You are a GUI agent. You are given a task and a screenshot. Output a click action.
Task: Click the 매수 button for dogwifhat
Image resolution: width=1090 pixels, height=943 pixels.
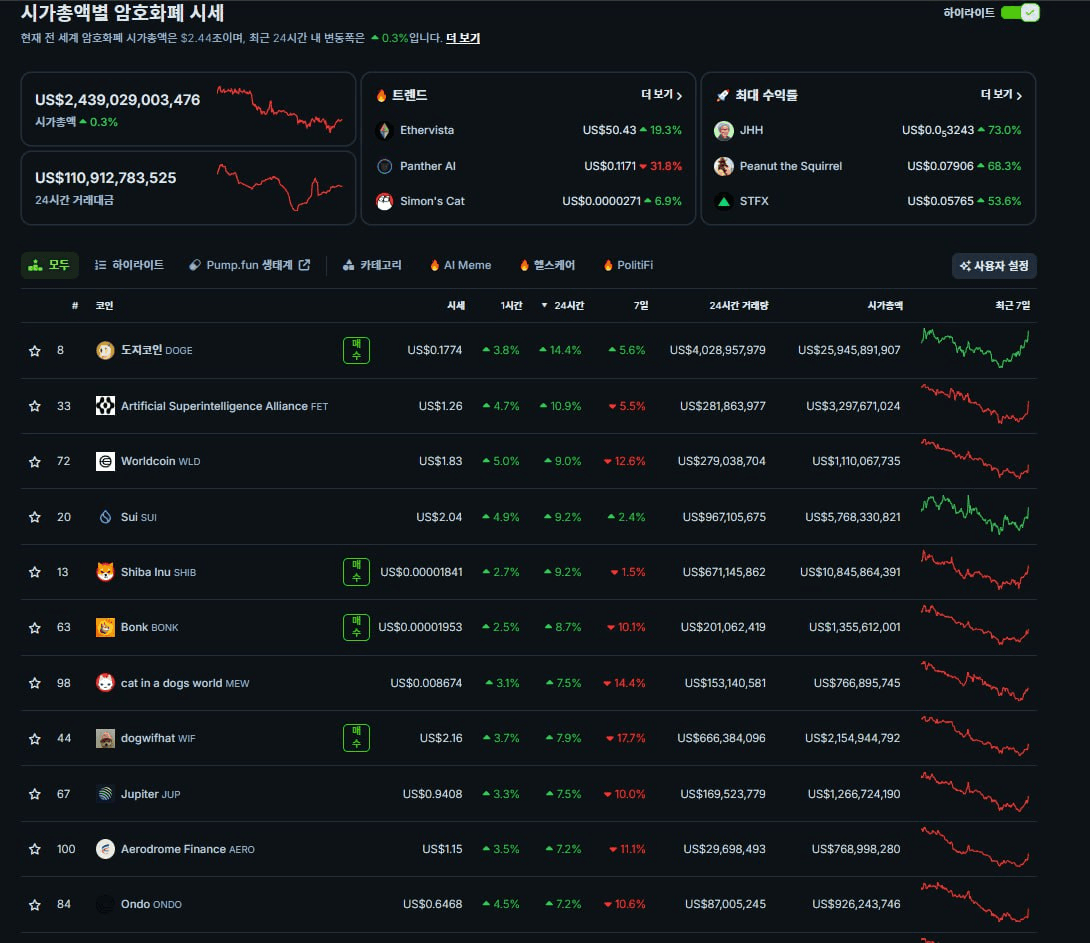click(x=356, y=738)
